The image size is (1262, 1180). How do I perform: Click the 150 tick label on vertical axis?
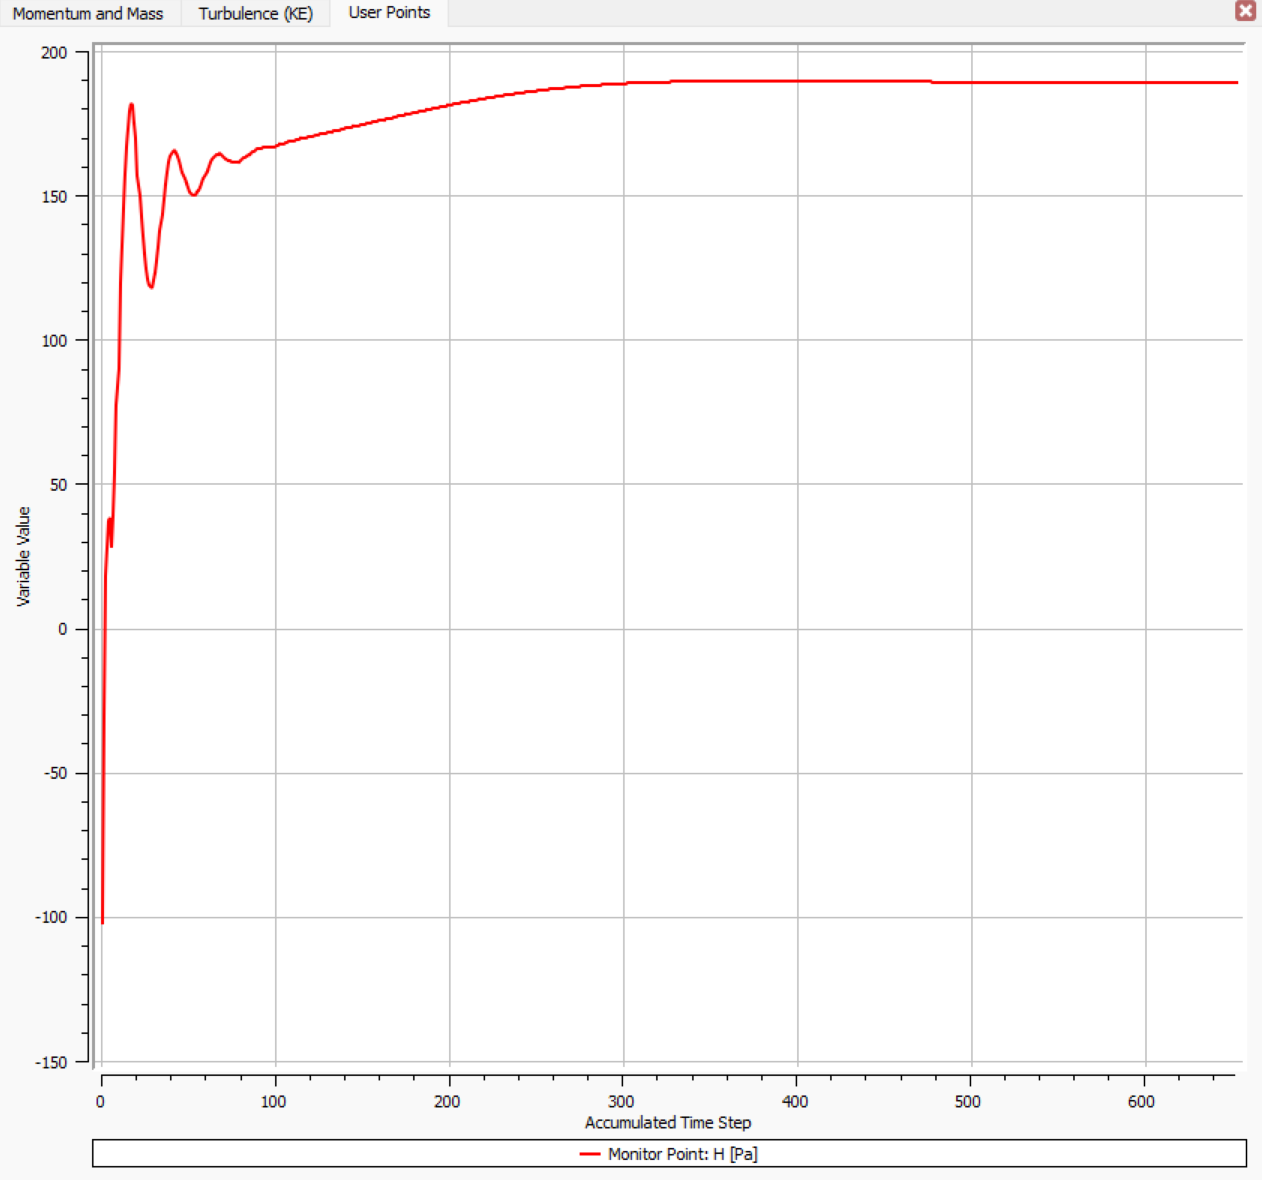pyautogui.click(x=54, y=197)
